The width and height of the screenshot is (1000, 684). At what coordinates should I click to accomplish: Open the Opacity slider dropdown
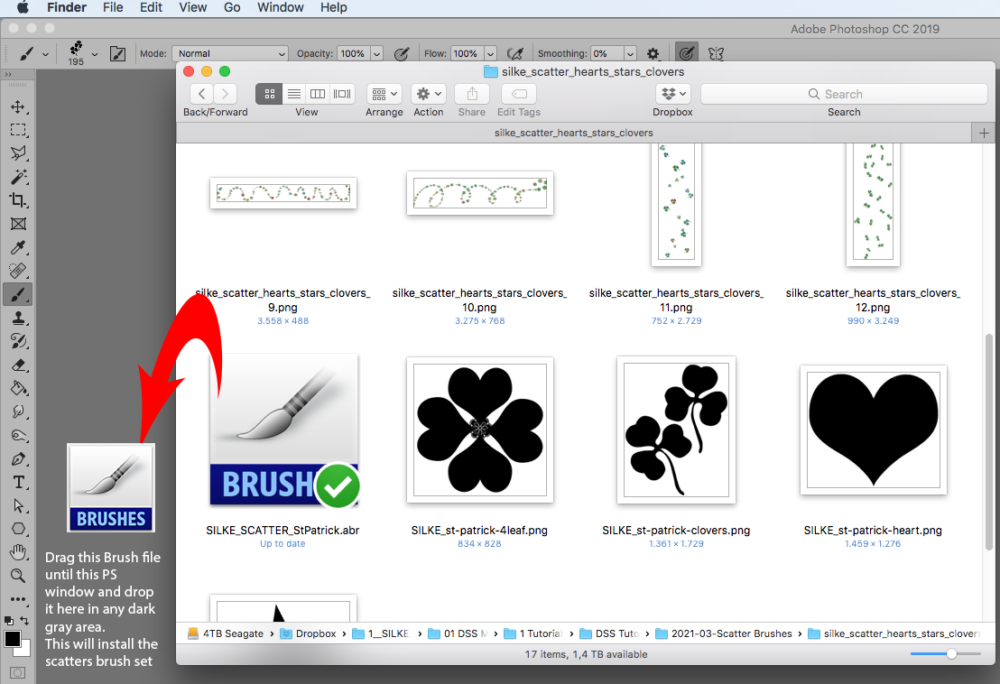coord(376,54)
